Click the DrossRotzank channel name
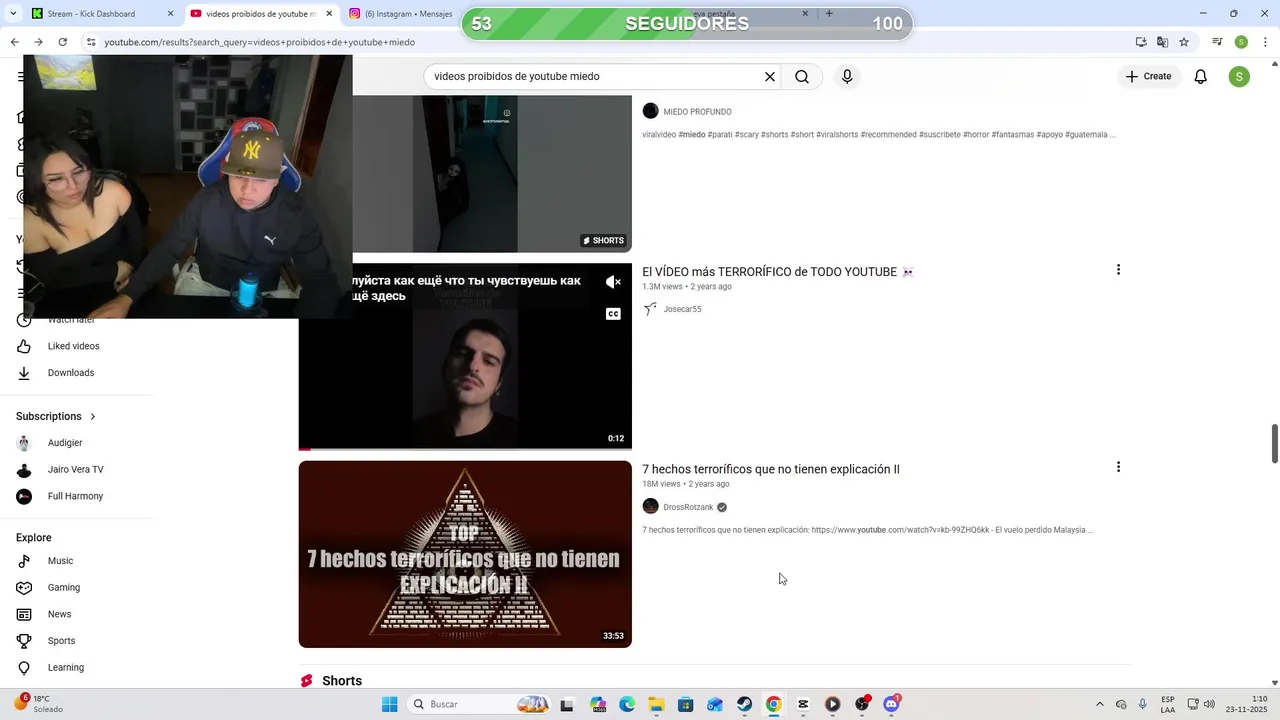The height and width of the screenshot is (720, 1280). (x=688, y=507)
